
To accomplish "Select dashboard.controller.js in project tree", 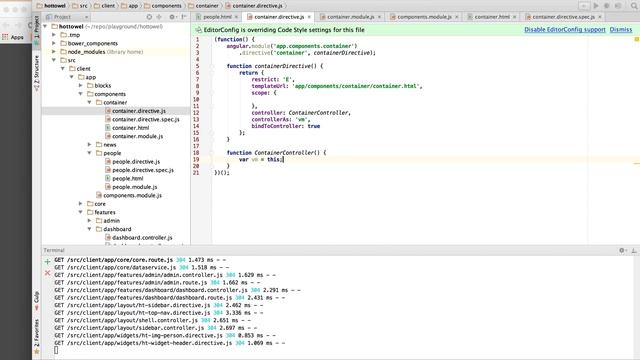I will point(142,238).
